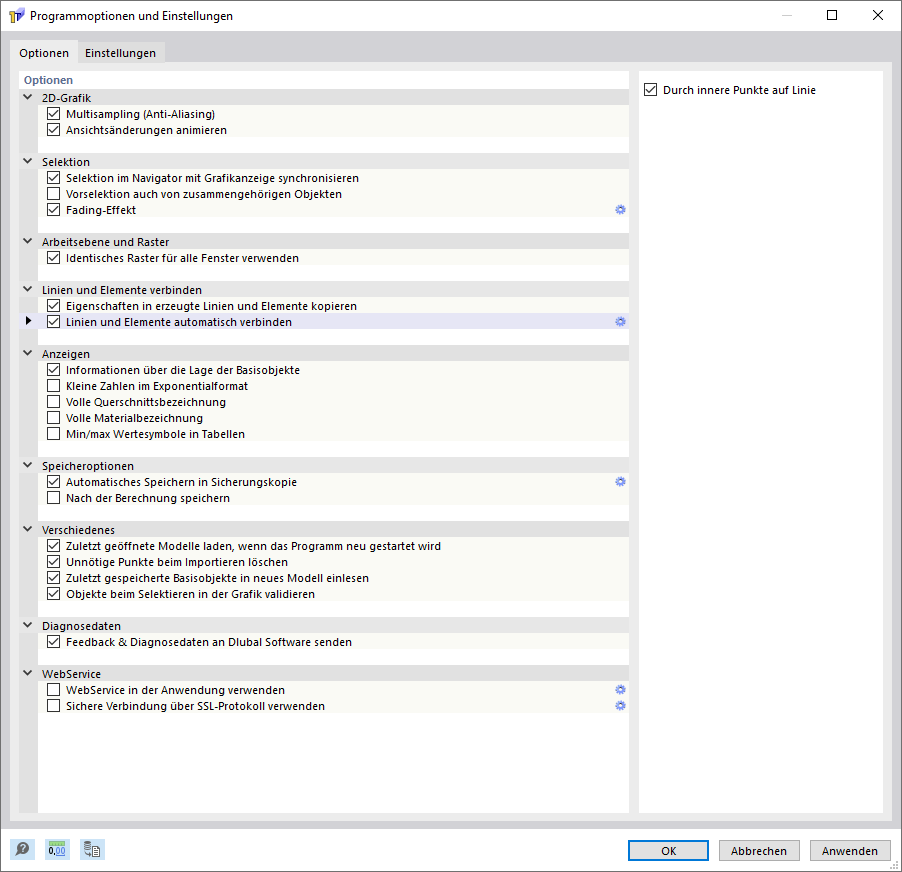Open gear settings for Linien und Elemente automatisch verbinden
The width and height of the screenshot is (902, 872).
(x=620, y=321)
